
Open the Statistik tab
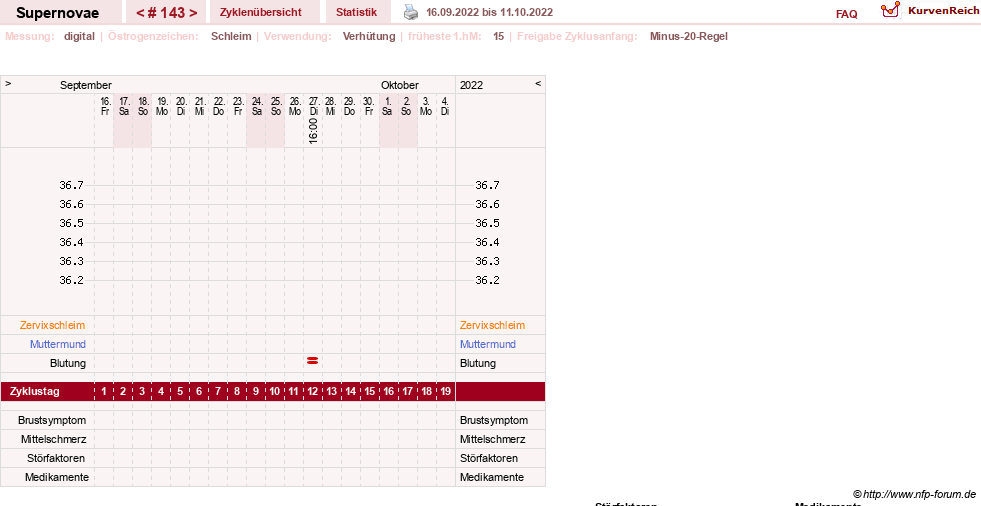tap(357, 12)
